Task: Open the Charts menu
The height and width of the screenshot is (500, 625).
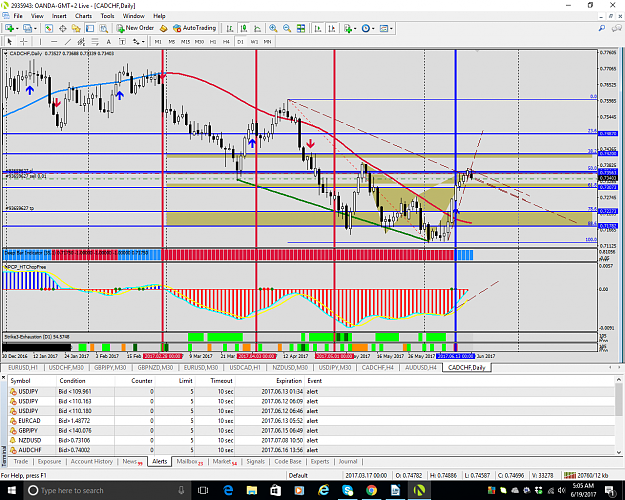Action: (83, 16)
